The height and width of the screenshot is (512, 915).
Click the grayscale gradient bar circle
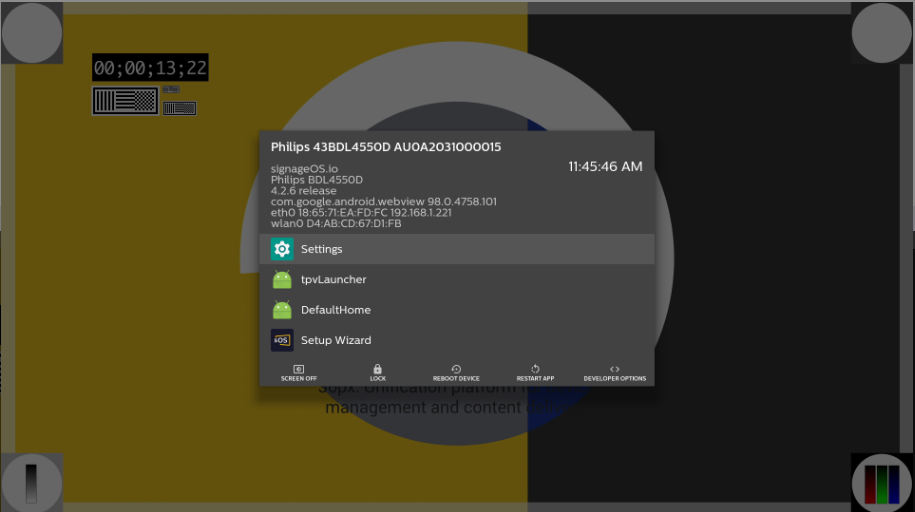click(32, 484)
